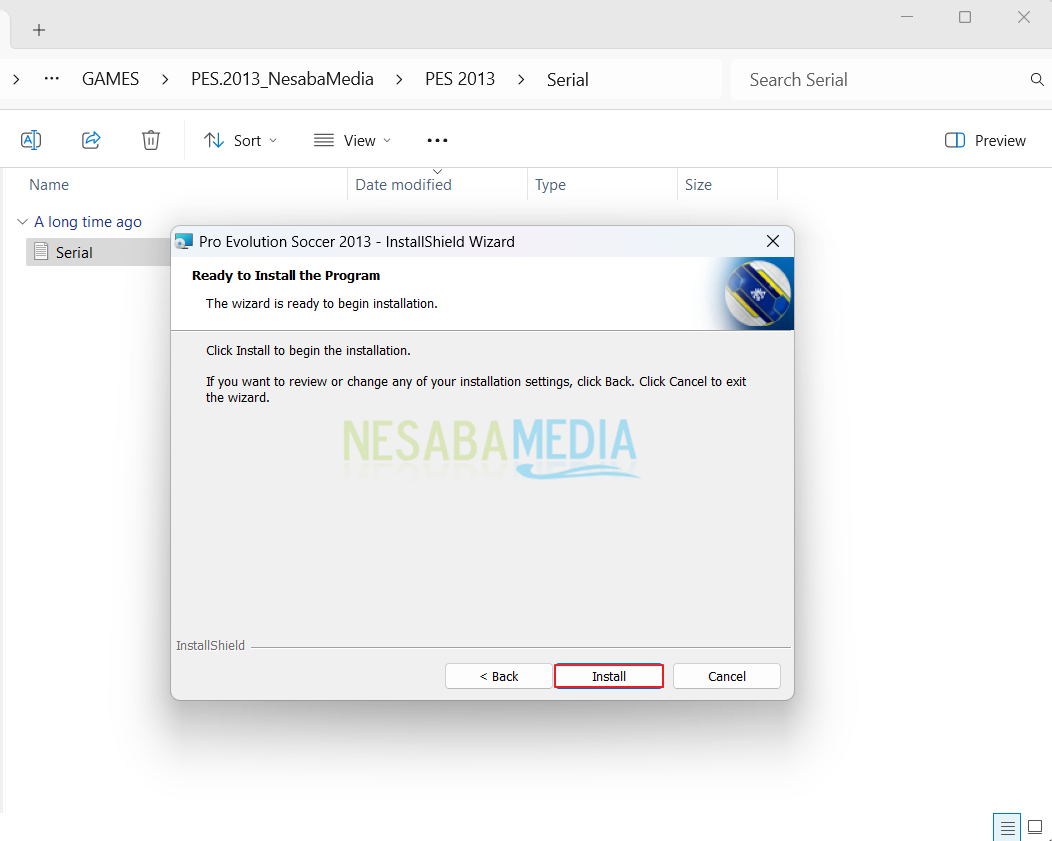Open a new tab with plus icon
Image resolution: width=1052 pixels, height=841 pixels.
[x=39, y=30]
